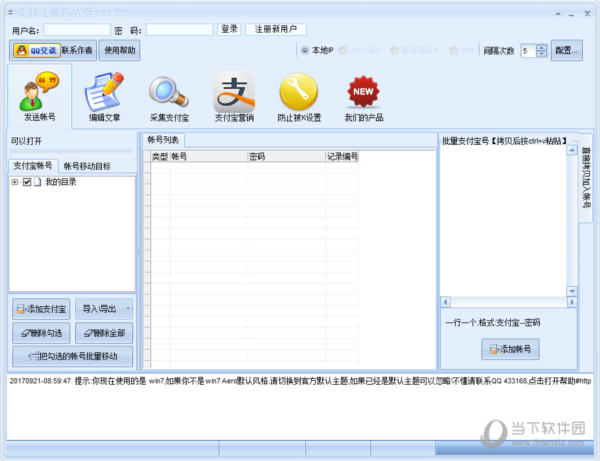
Task: Decrease the 间隔次数 value with down arrow
Action: pyautogui.click(x=542, y=54)
